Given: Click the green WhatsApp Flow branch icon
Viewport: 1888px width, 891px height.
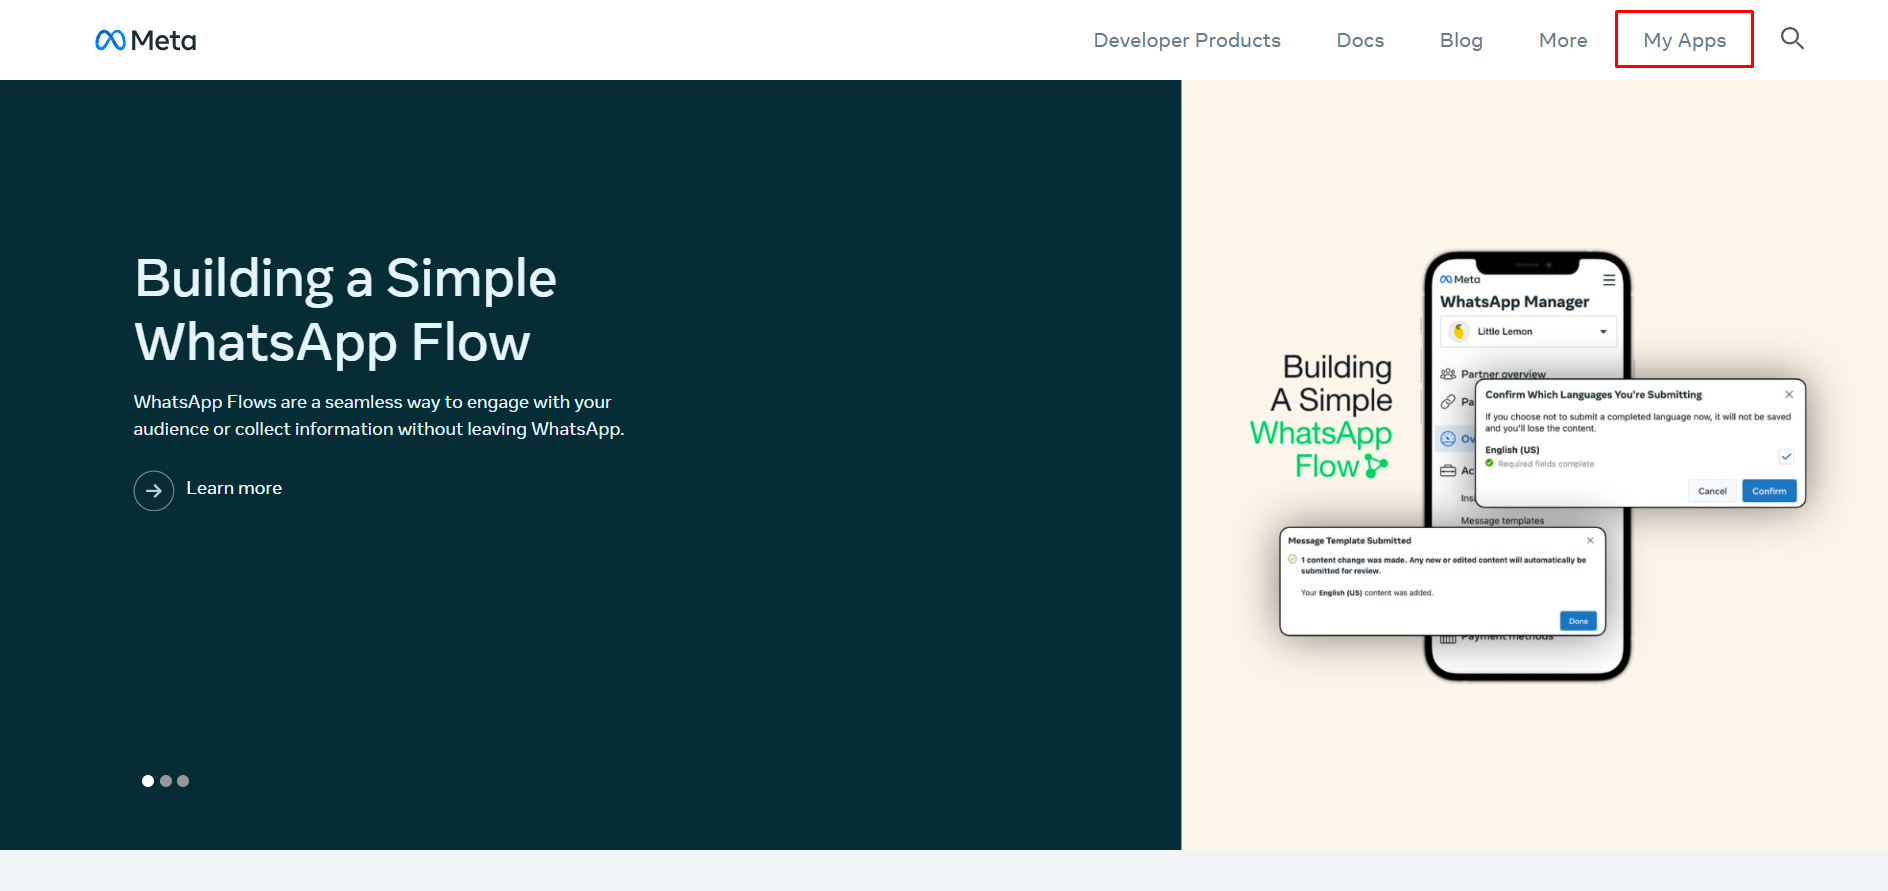Looking at the screenshot, I should pos(1376,466).
